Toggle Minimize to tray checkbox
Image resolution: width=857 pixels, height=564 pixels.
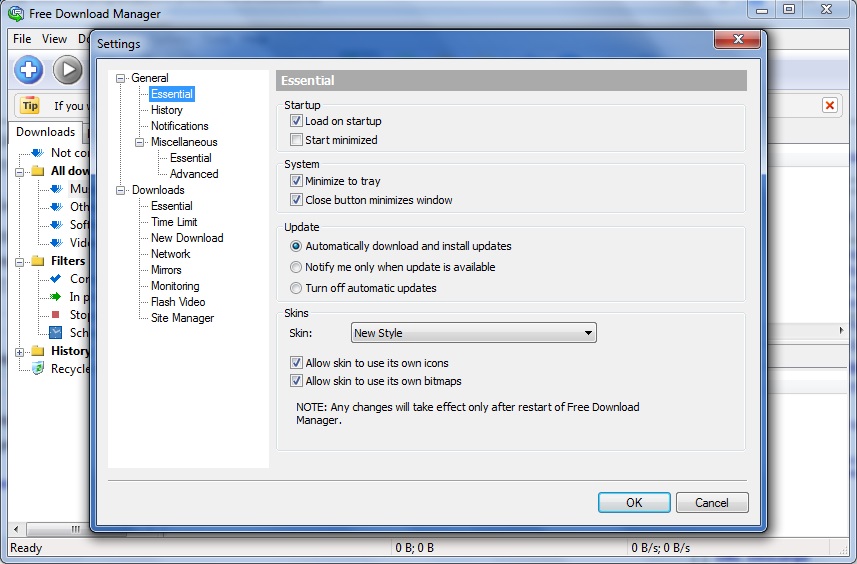click(x=296, y=181)
